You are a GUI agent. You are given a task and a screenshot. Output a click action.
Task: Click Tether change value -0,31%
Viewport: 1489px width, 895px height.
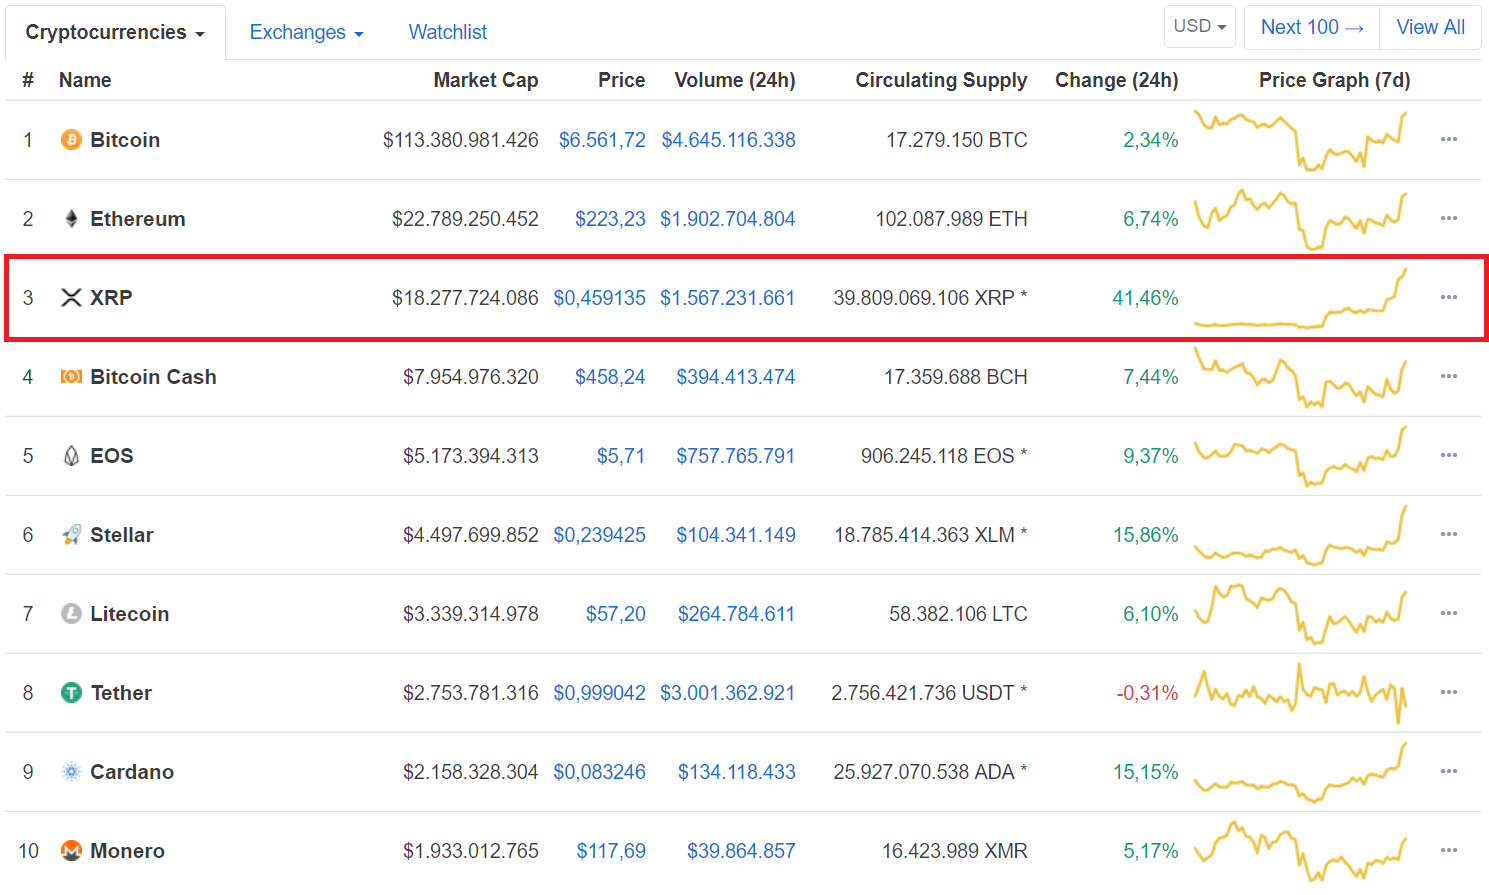1147,693
